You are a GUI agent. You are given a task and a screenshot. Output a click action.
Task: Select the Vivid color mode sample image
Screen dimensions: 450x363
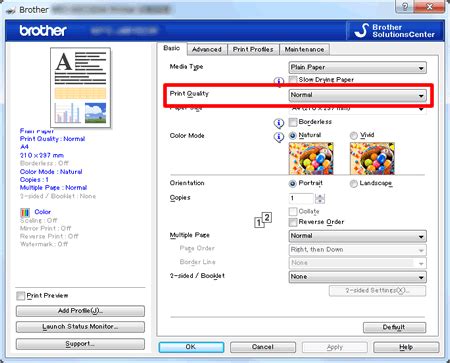[x=372, y=158]
